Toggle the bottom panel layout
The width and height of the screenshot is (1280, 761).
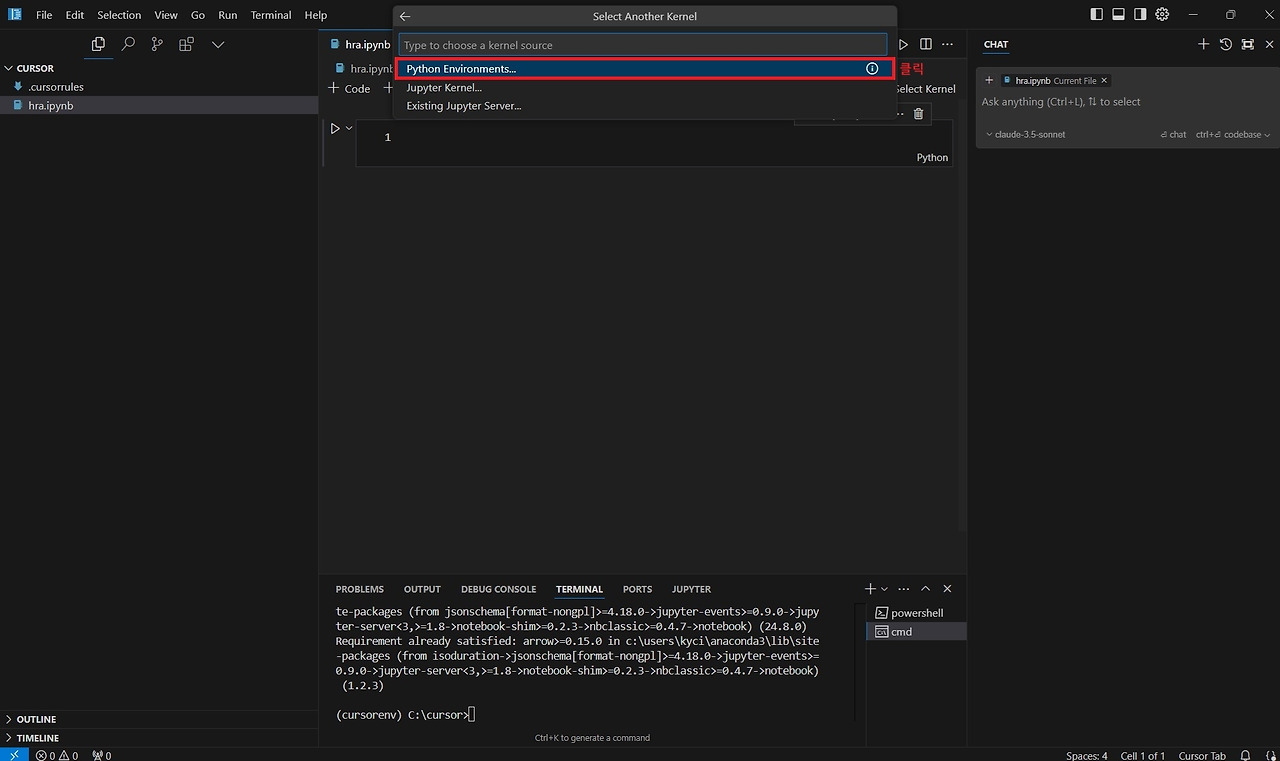tap(1118, 15)
